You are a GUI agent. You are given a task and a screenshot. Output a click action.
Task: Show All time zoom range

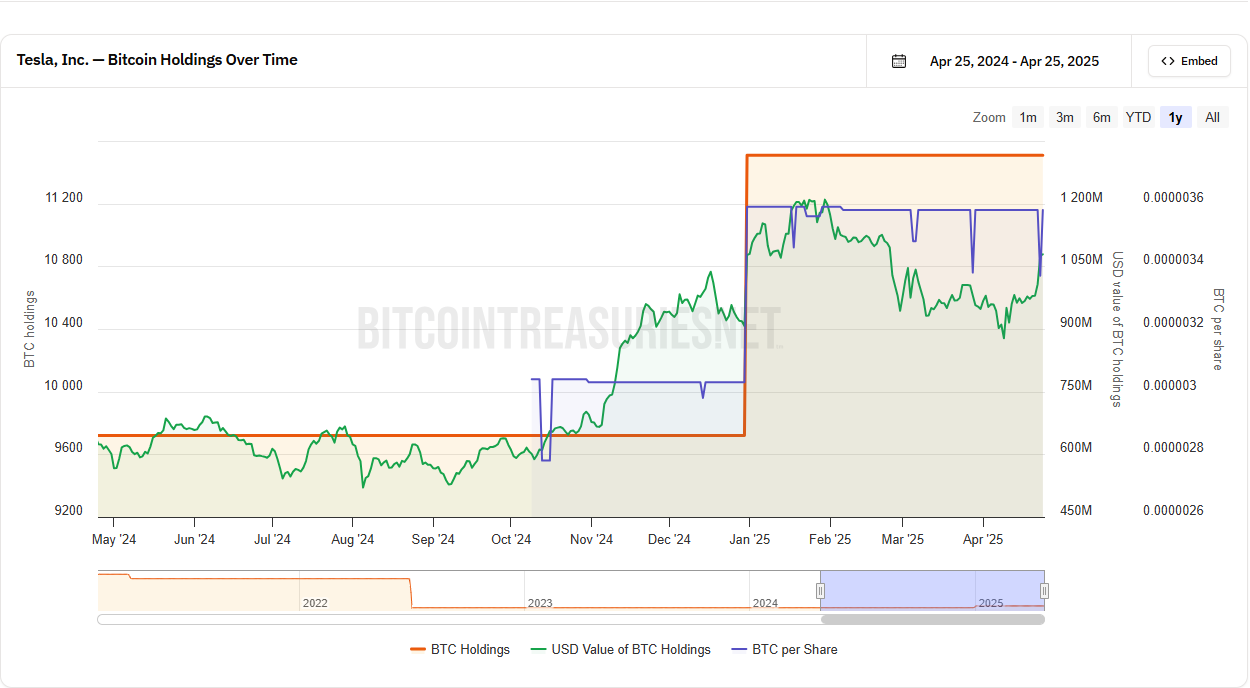[x=1212, y=117]
